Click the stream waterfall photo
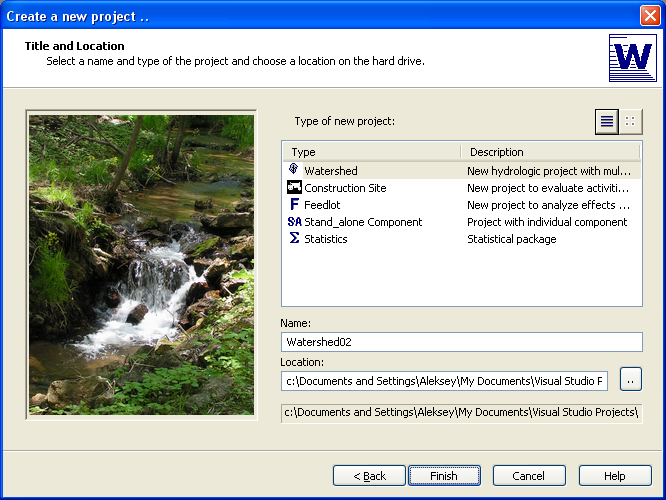Screen dimensions: 666x500 pos(141,265)
